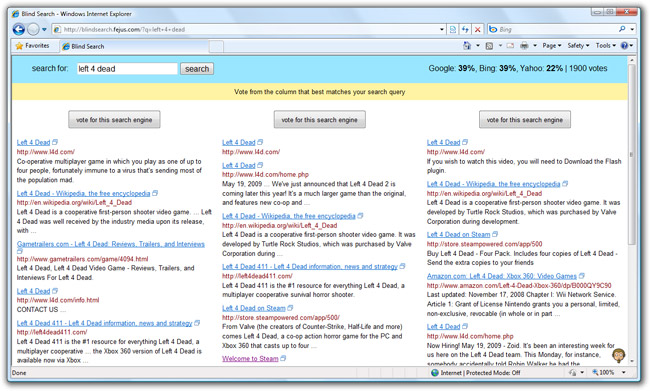This screenshot has height=391, width=650.
Task: Click the amazon.com/Left-4-Dead-Xbox-360 URL text
Action: tap(519, 285)
